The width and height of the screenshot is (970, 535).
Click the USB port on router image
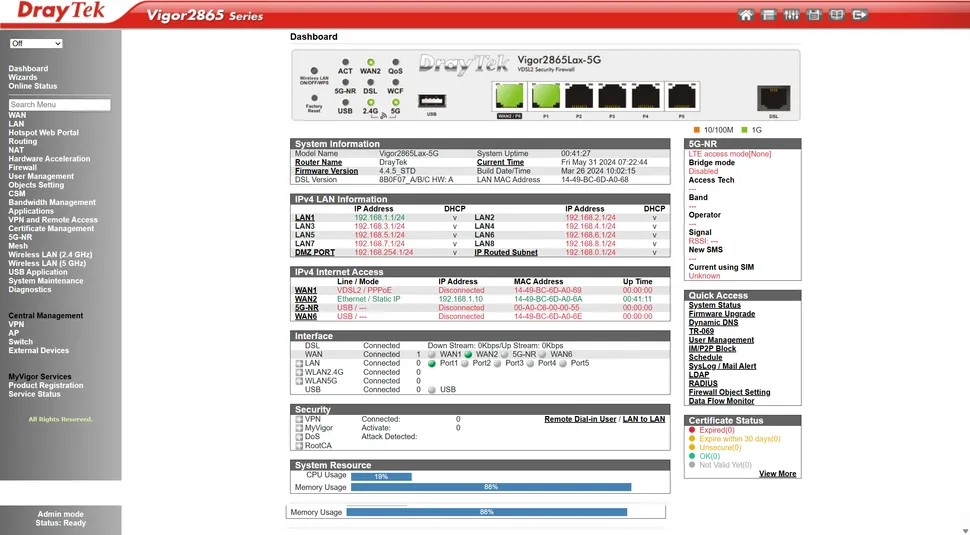click(432, 101)
